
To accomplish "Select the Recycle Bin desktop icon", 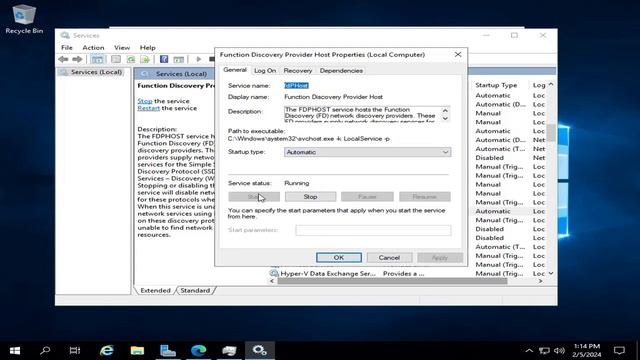I will point(24,19).
